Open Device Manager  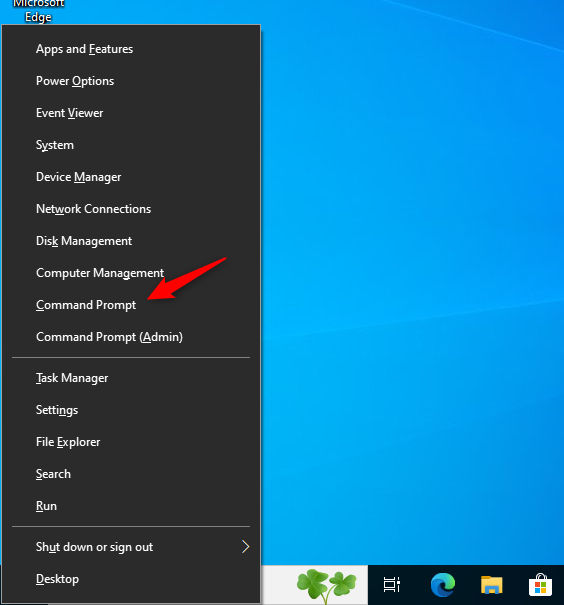(131, 177)
